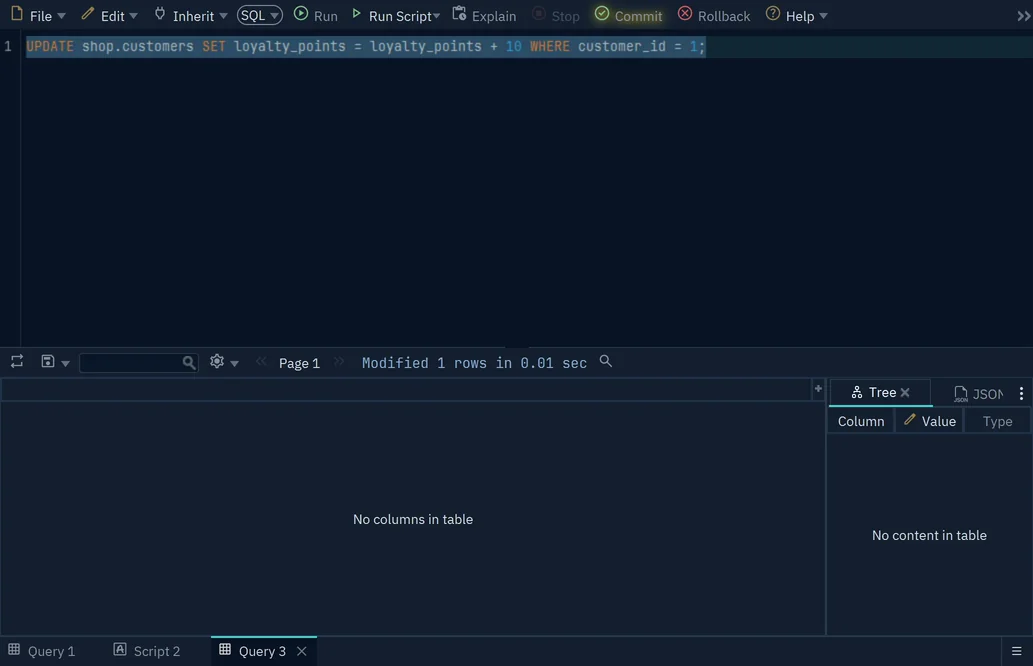The image size is (1033, 666).
Task: Commit the transaction
Action: click(x=628, y=15)
